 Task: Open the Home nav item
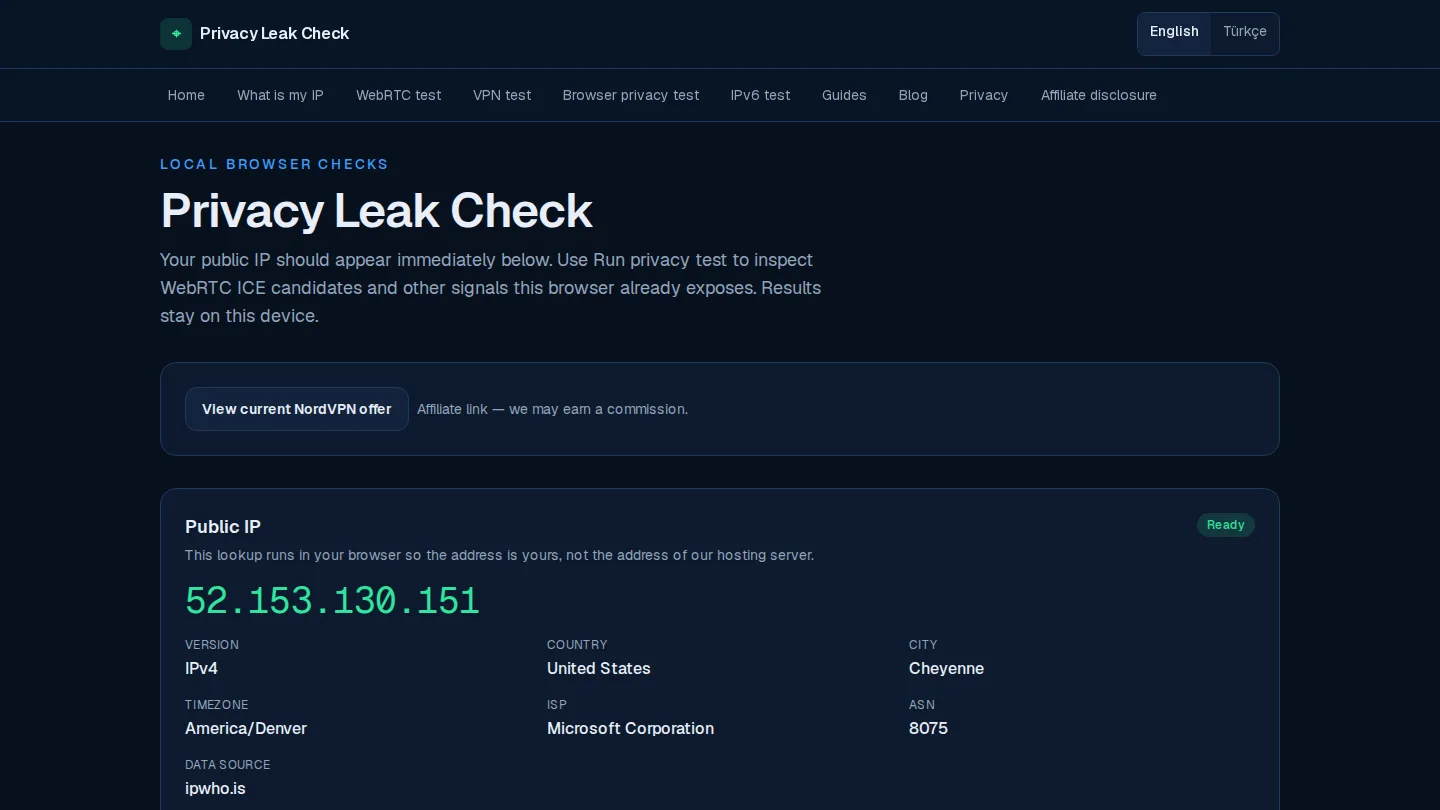pyautogui.click(x=186, y=95)
